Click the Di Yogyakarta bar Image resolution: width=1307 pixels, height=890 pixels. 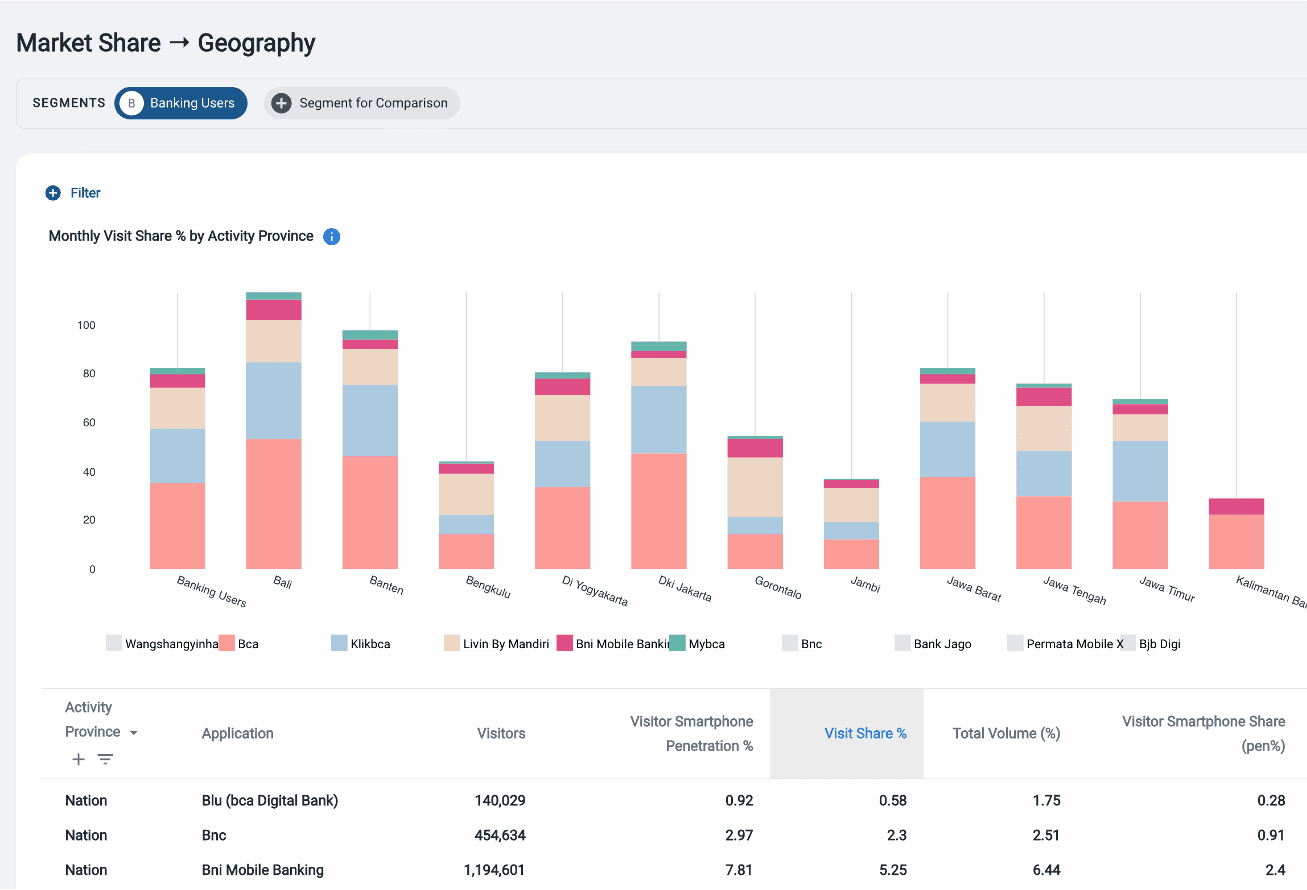click(563, 471)
